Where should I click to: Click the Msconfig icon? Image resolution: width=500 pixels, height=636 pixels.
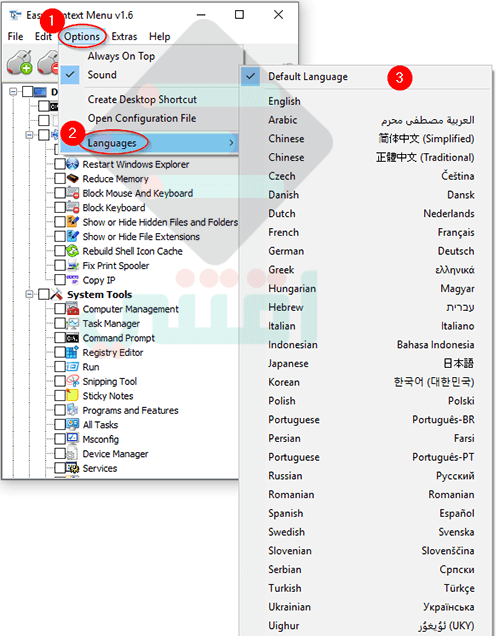click(x=73, y=439)
